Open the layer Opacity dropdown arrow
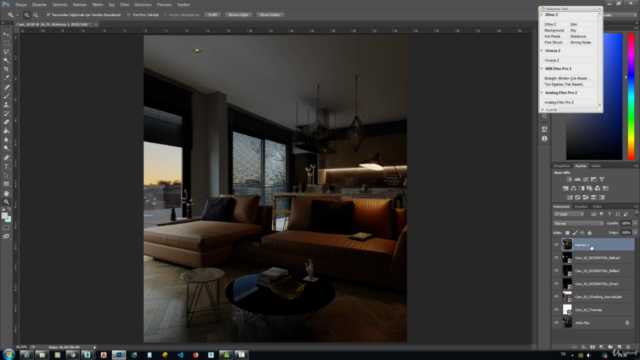 tap(635, 223)
